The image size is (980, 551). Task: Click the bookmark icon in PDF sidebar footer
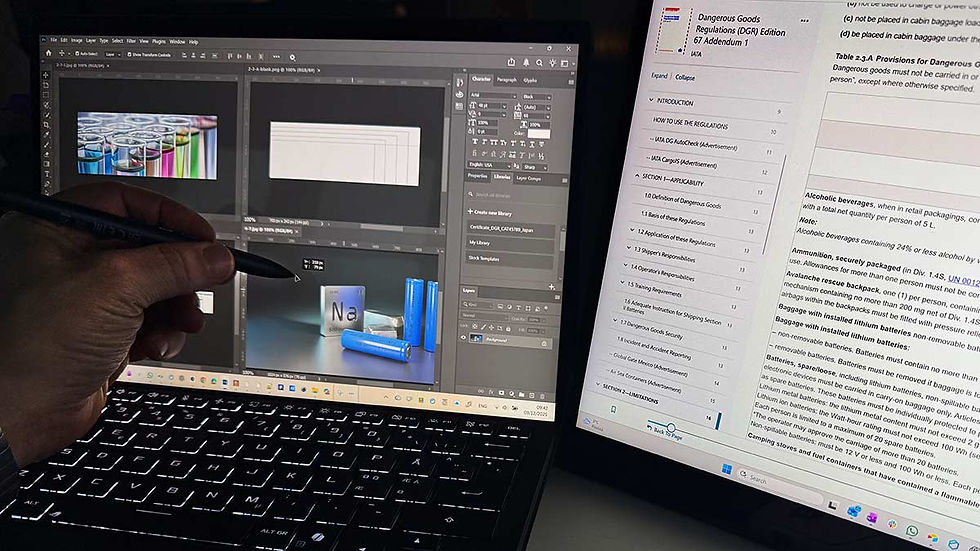click(614, 409)
